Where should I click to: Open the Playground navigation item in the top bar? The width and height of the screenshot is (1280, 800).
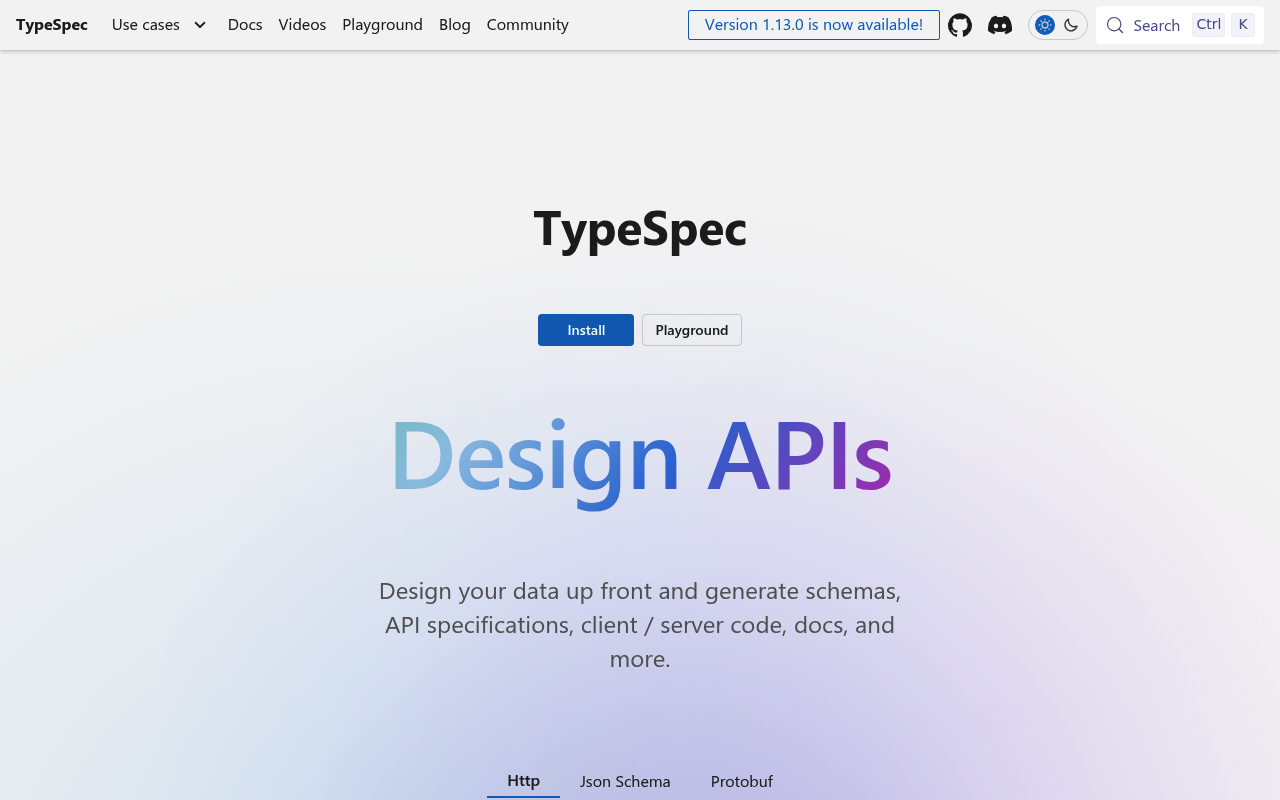tap(382, 25)
